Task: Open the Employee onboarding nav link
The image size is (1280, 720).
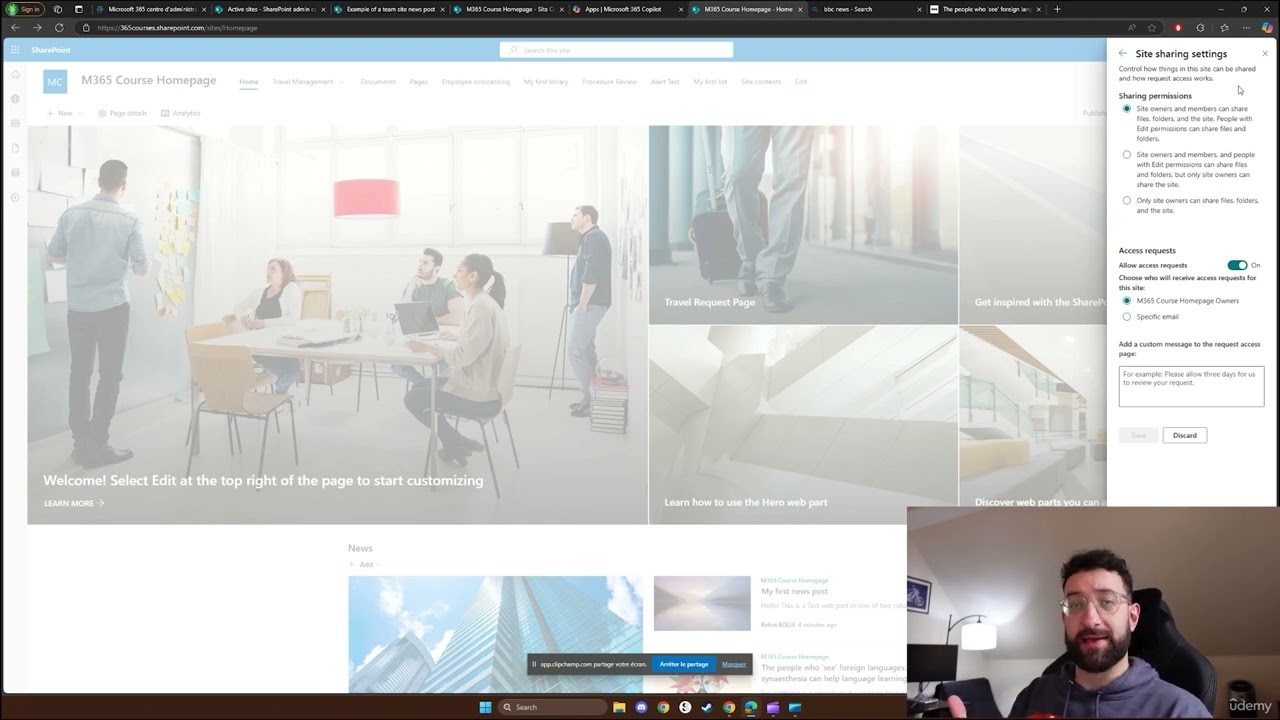Action: point(476,82)
